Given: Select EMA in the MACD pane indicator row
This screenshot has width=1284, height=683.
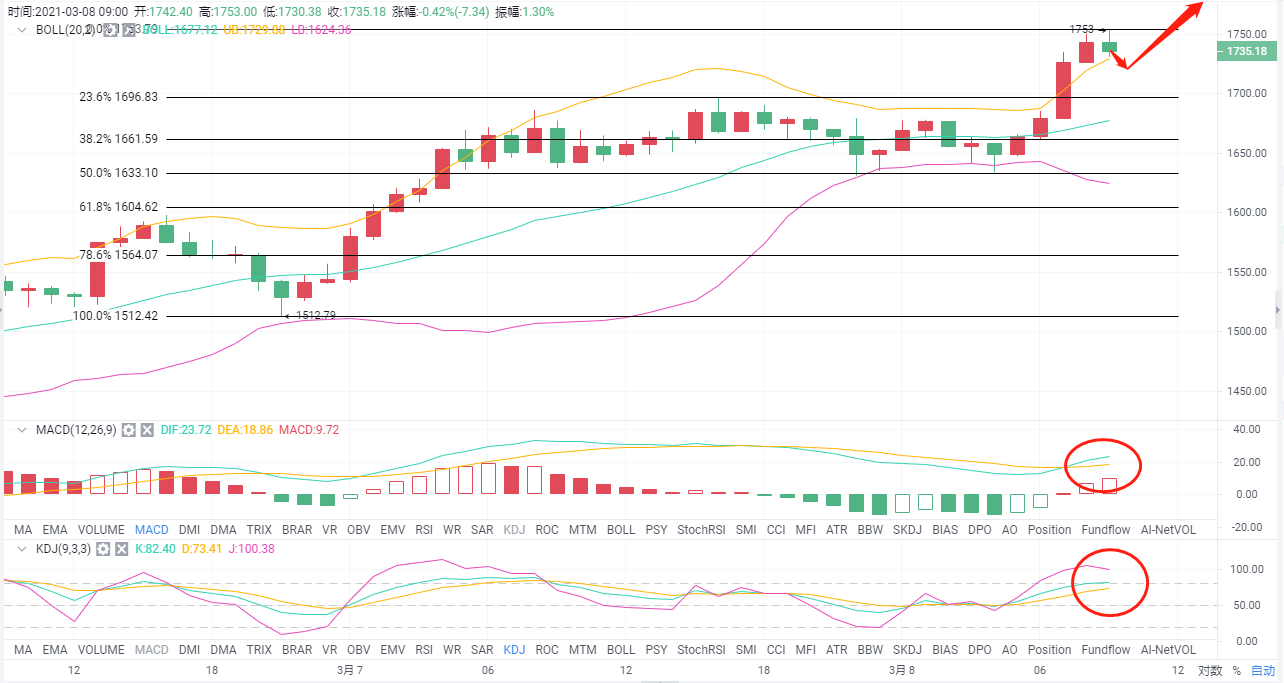Looking at the screenshot, I should click(56, 530).
